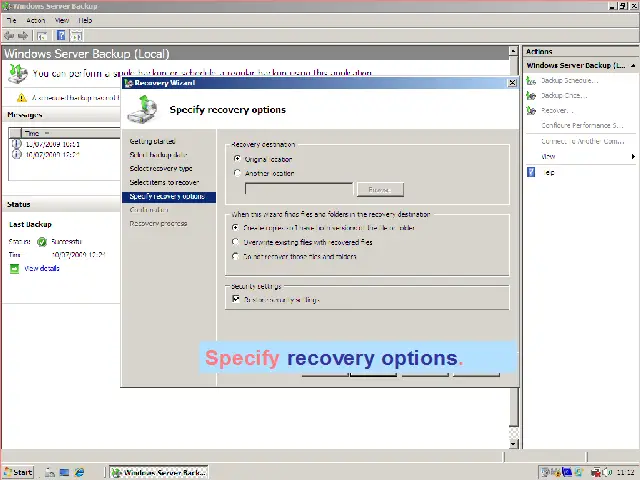This screenshot has width=640, height=480.
Task: Close the Recovery Wizard dialog
Action: pyautogui.click(x=512, y=83)
